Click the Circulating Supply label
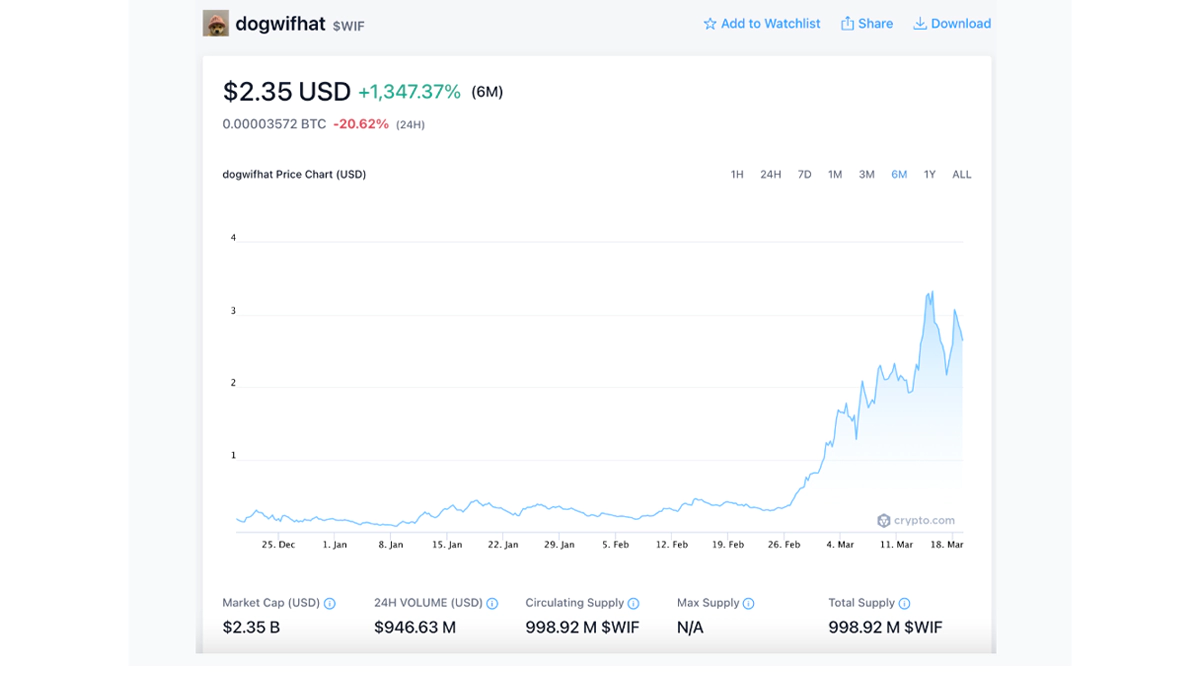This screenshot has height=675, width=1200. [x=575, y=604]
